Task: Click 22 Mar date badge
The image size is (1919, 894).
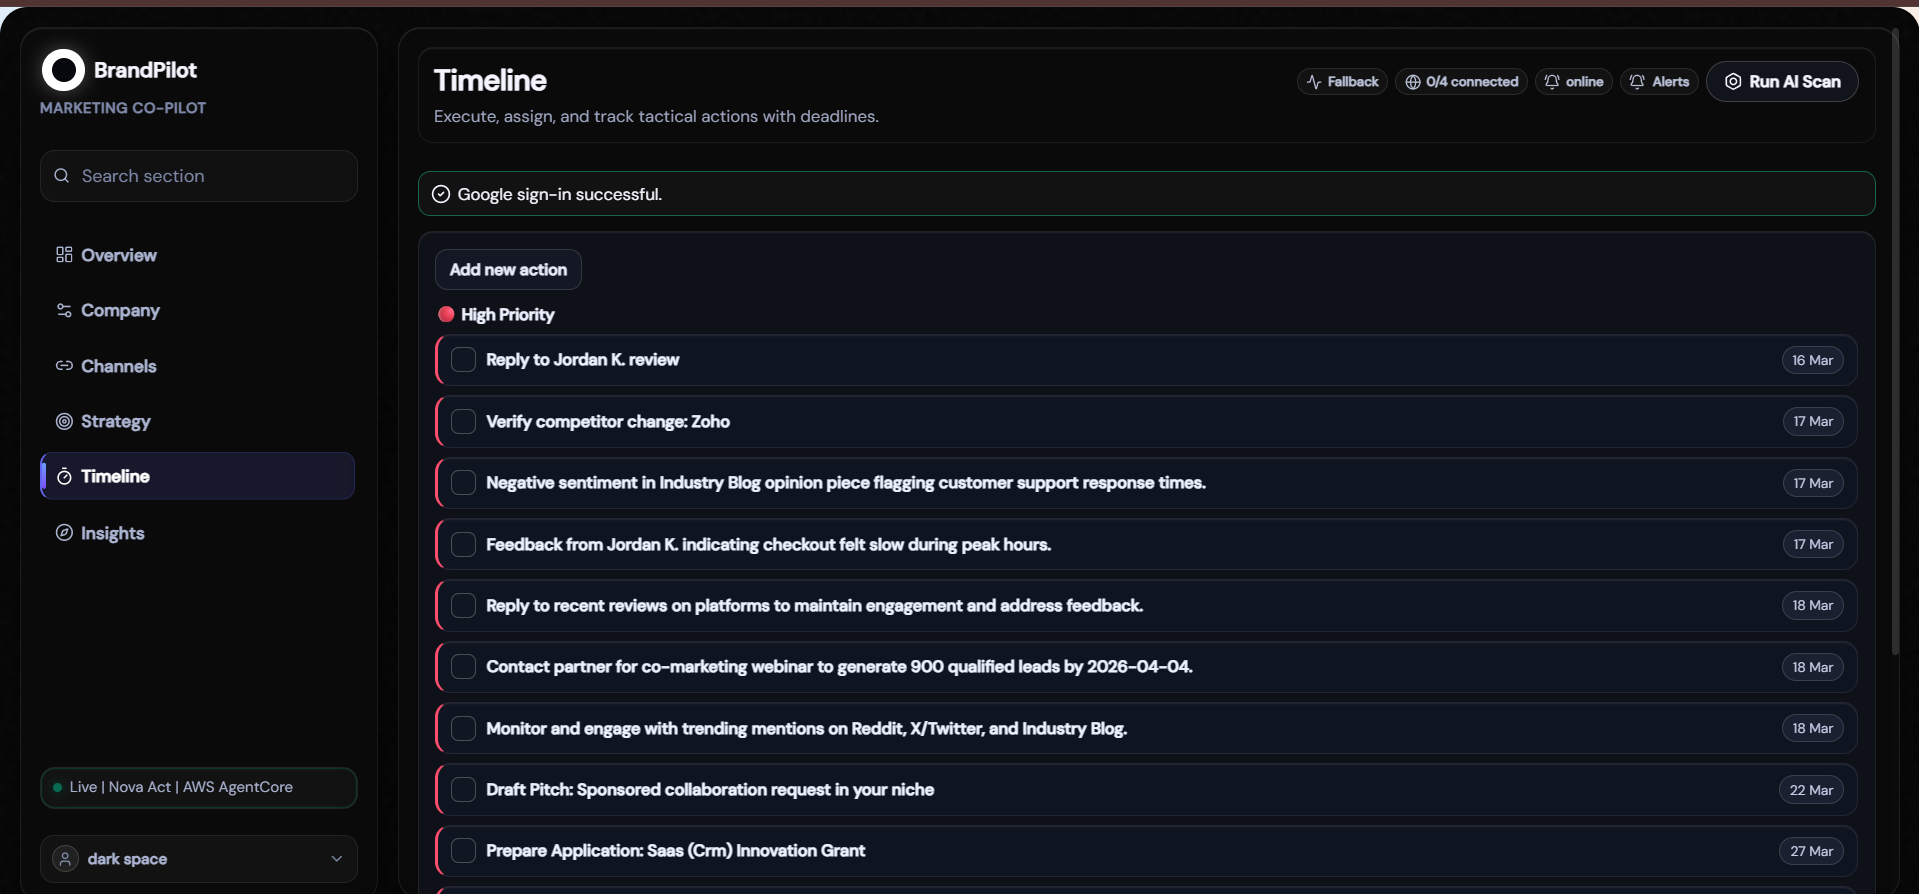Action: [1811, 790]
